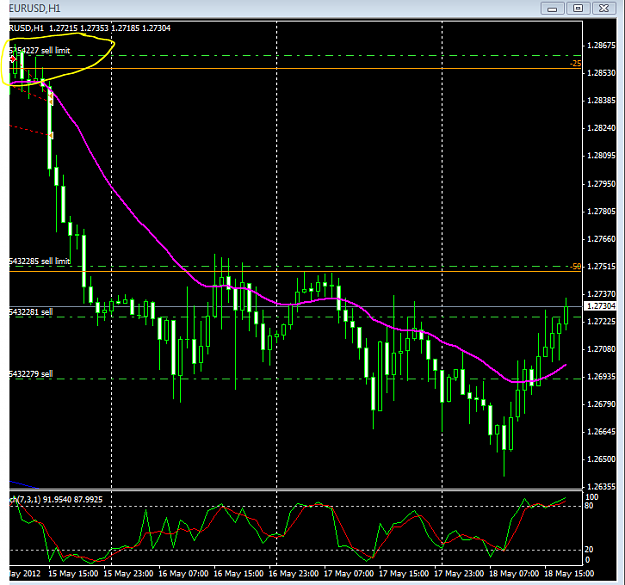Click the 1.27225 price scale label
Screen dimensions: 625x585
[601, 321]
